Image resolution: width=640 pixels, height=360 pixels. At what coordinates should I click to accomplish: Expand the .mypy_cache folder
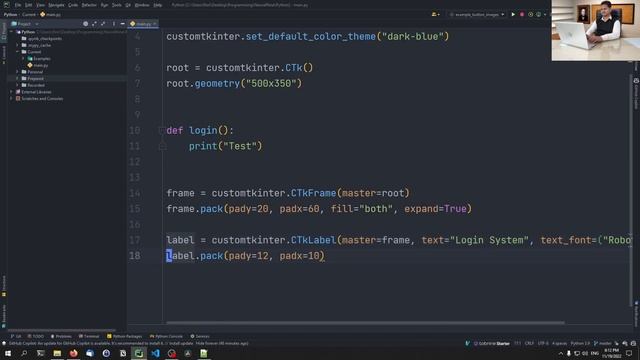pos(18,45)
